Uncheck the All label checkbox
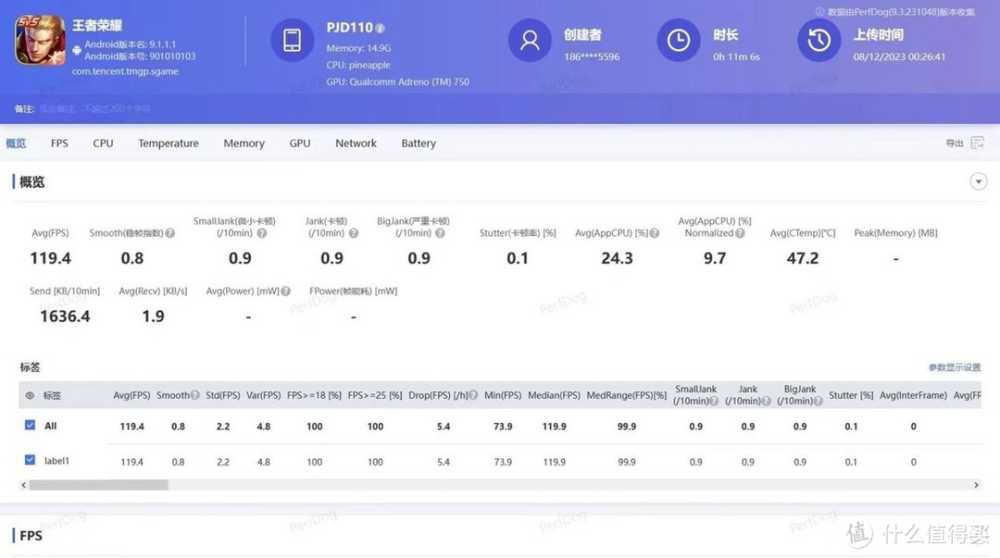This screenshot has width=1000, height=558. (30, 426)
